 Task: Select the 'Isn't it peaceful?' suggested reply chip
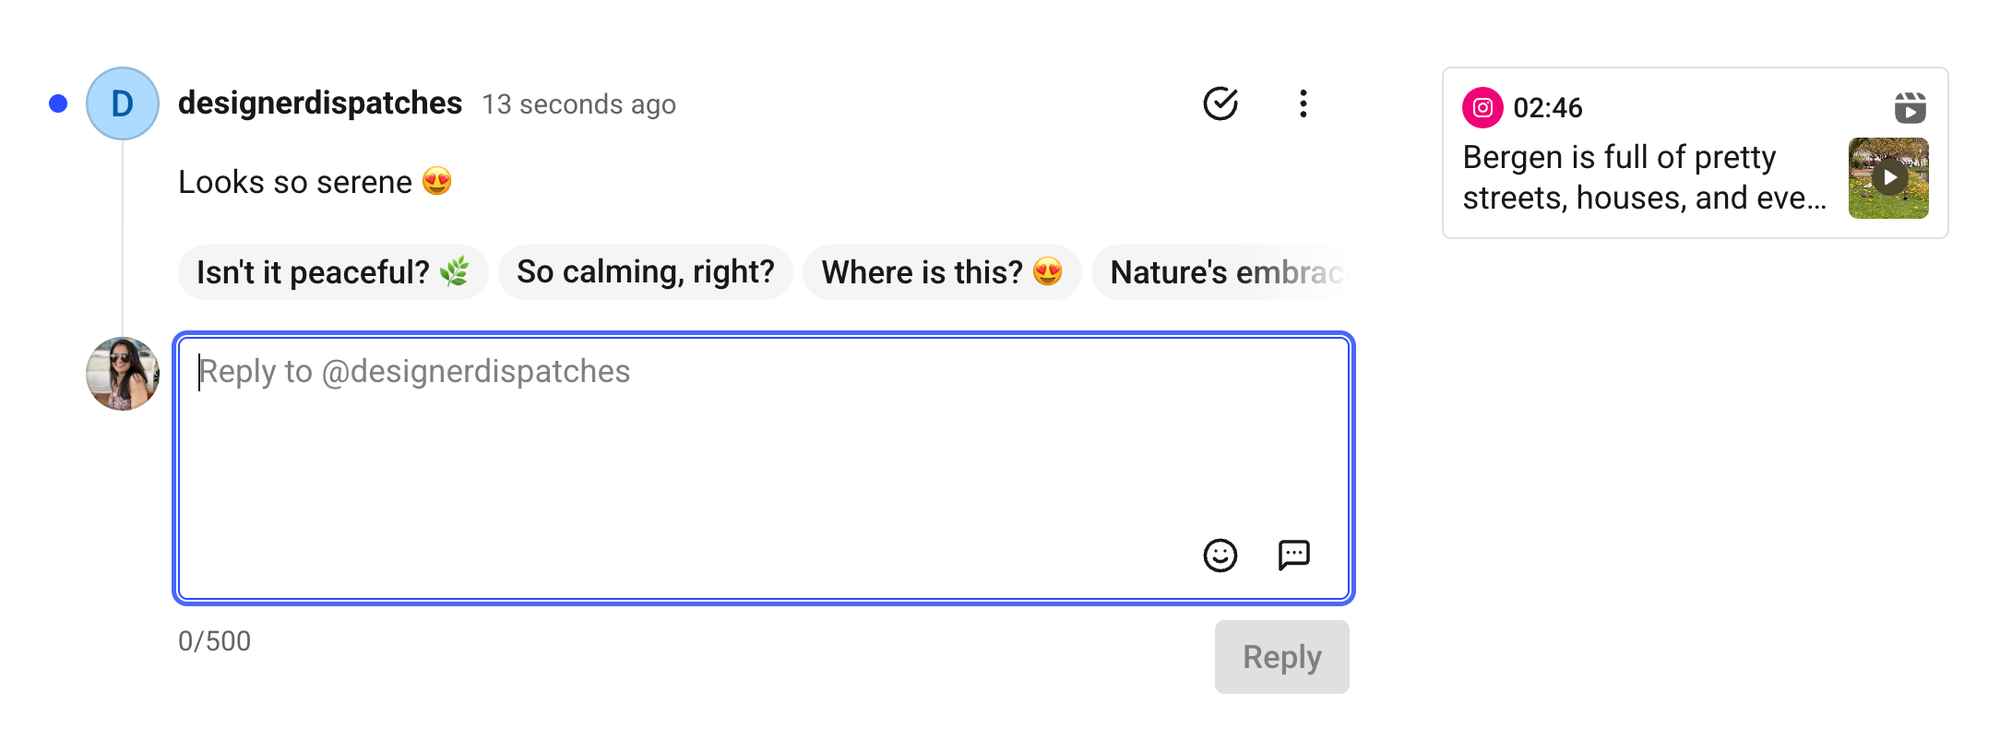(x=333, y=271)
